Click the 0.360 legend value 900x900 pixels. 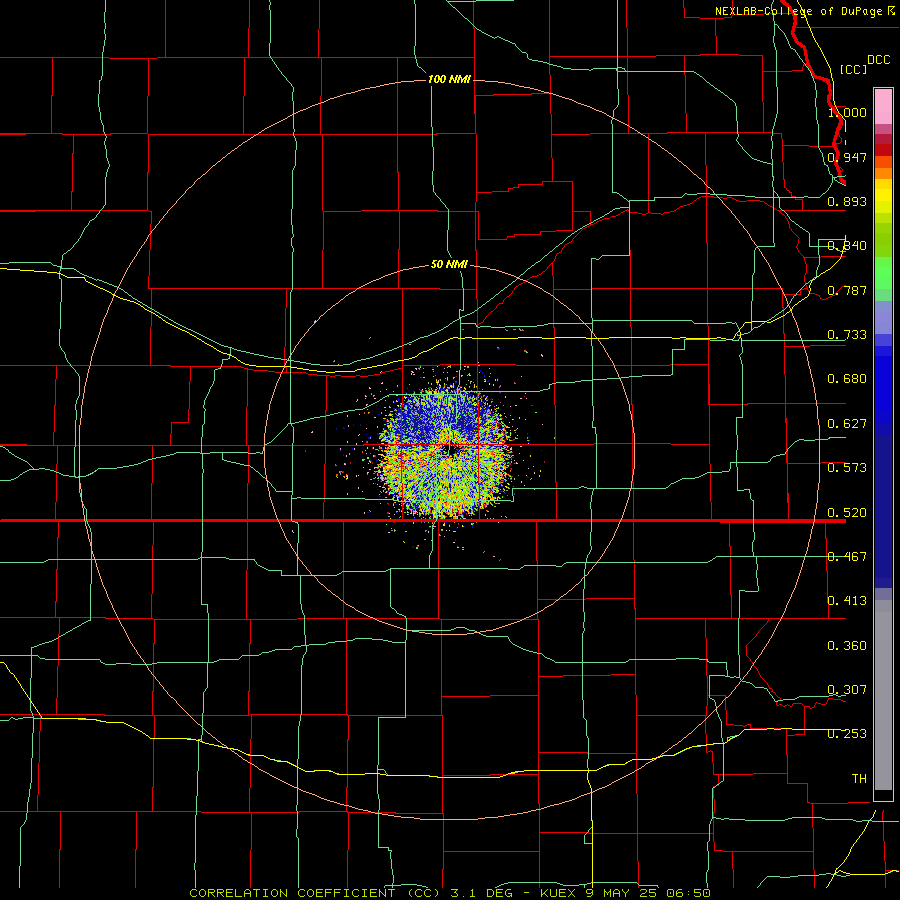pyautogui.click(x=847, y=646)
